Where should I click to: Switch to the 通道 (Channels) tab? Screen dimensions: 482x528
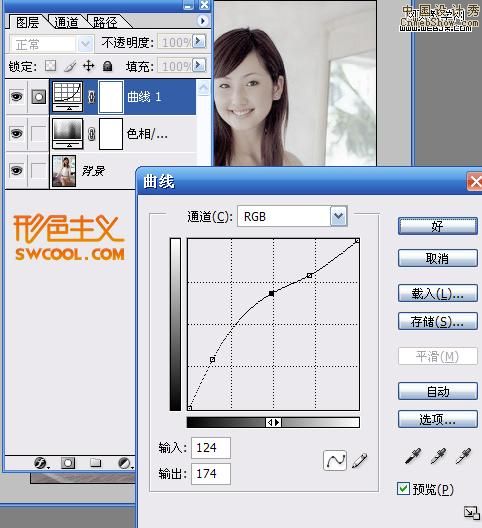[x=66, y=22]
